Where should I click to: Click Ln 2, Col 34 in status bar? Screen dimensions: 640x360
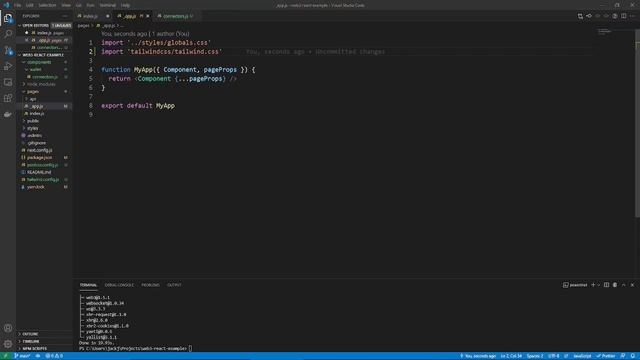tap(511, 356)
